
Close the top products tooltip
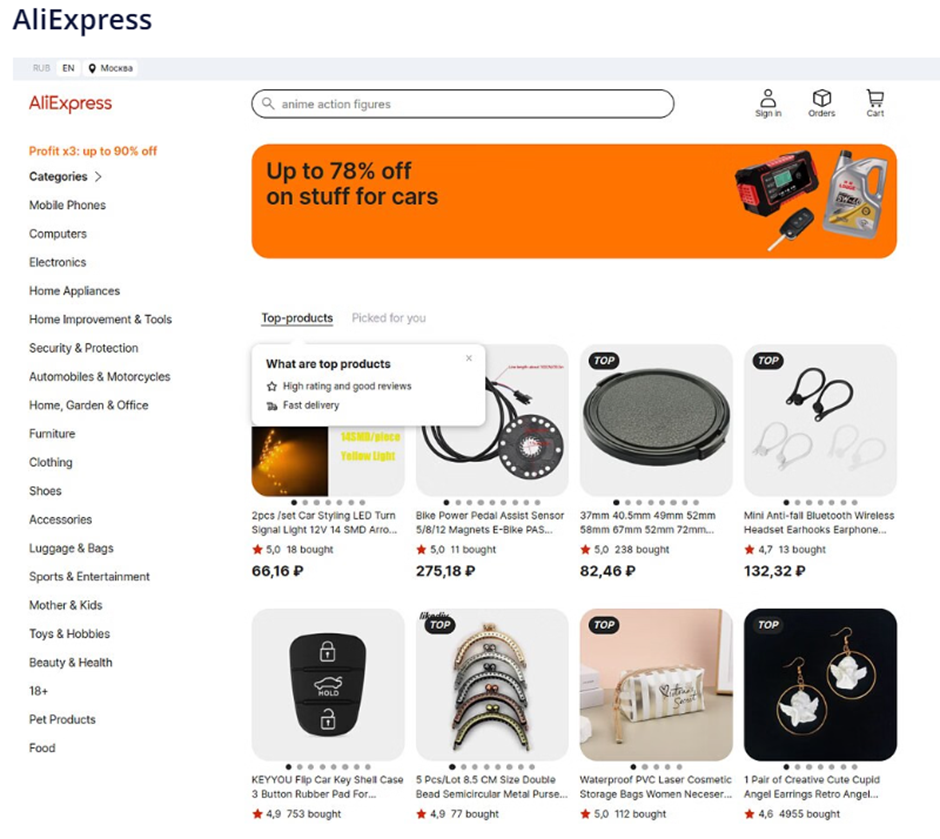point(469,358)
